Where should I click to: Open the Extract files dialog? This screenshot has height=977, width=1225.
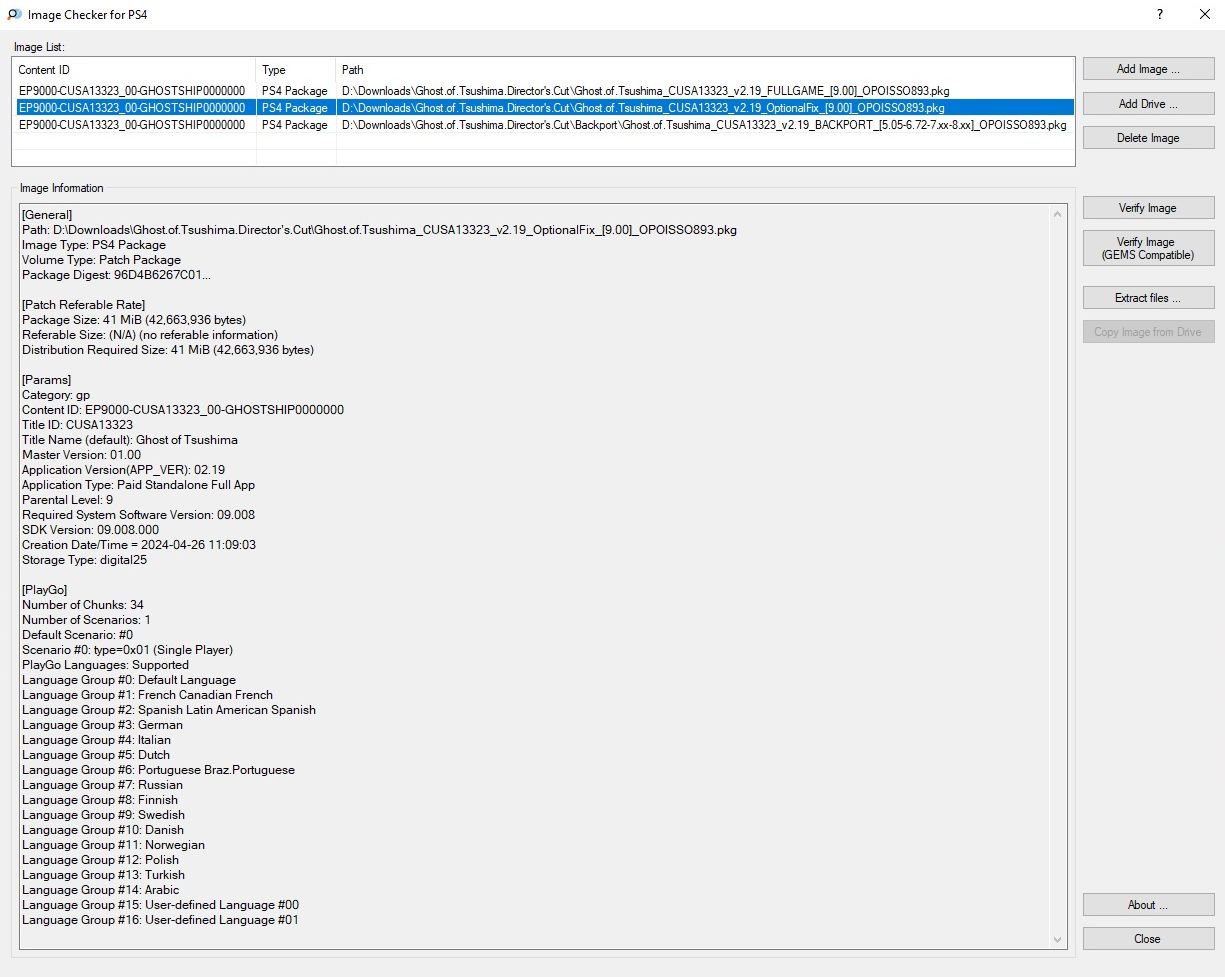pyautogui.click(x=1148, y=298)
